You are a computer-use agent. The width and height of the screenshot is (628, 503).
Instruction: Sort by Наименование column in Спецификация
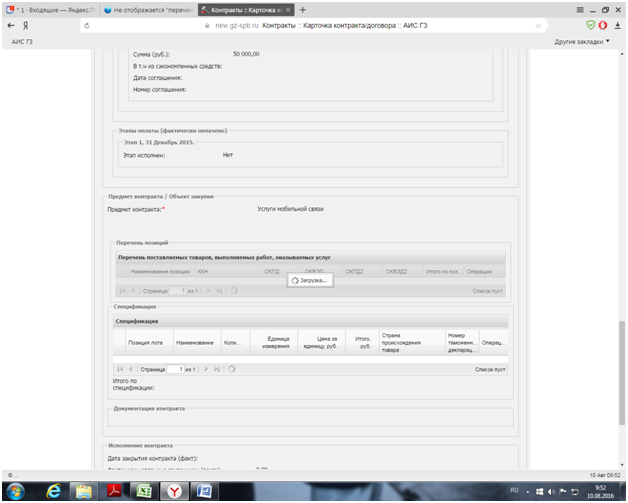[x=197, y=343]
